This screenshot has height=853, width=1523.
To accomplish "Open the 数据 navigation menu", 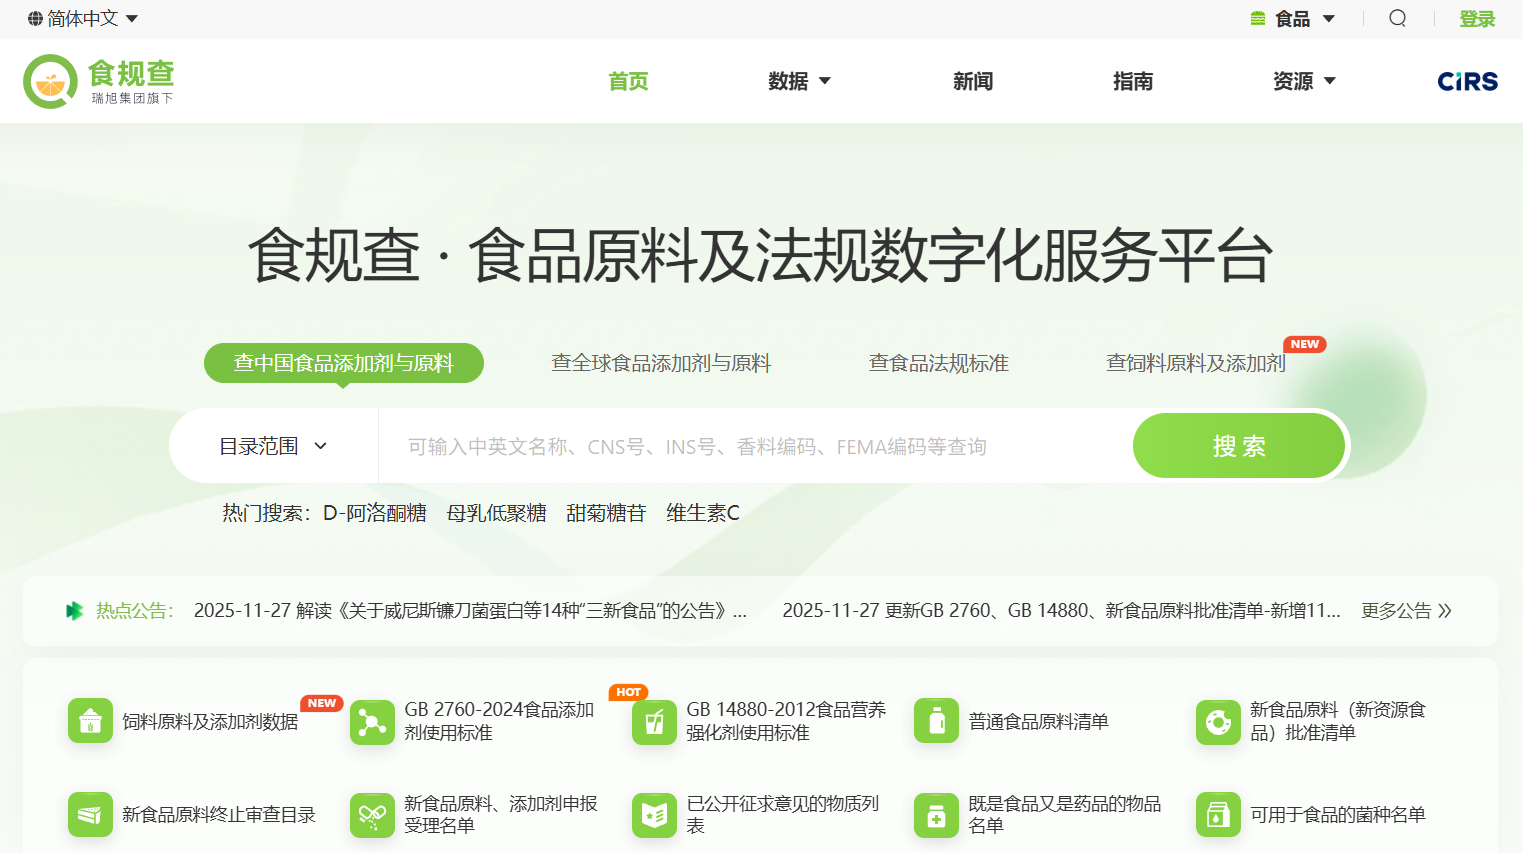I will coord(799,81).
